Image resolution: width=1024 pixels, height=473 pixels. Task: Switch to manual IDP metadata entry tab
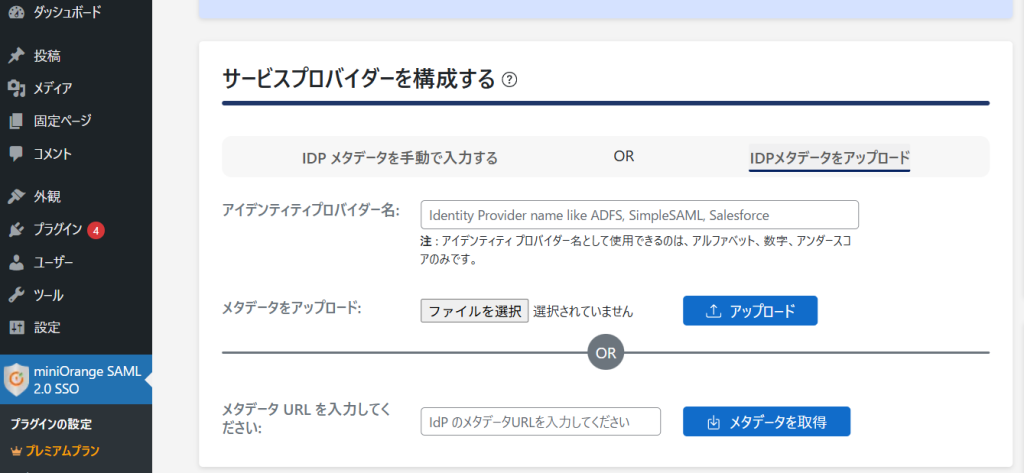click(x=400, y=157)
